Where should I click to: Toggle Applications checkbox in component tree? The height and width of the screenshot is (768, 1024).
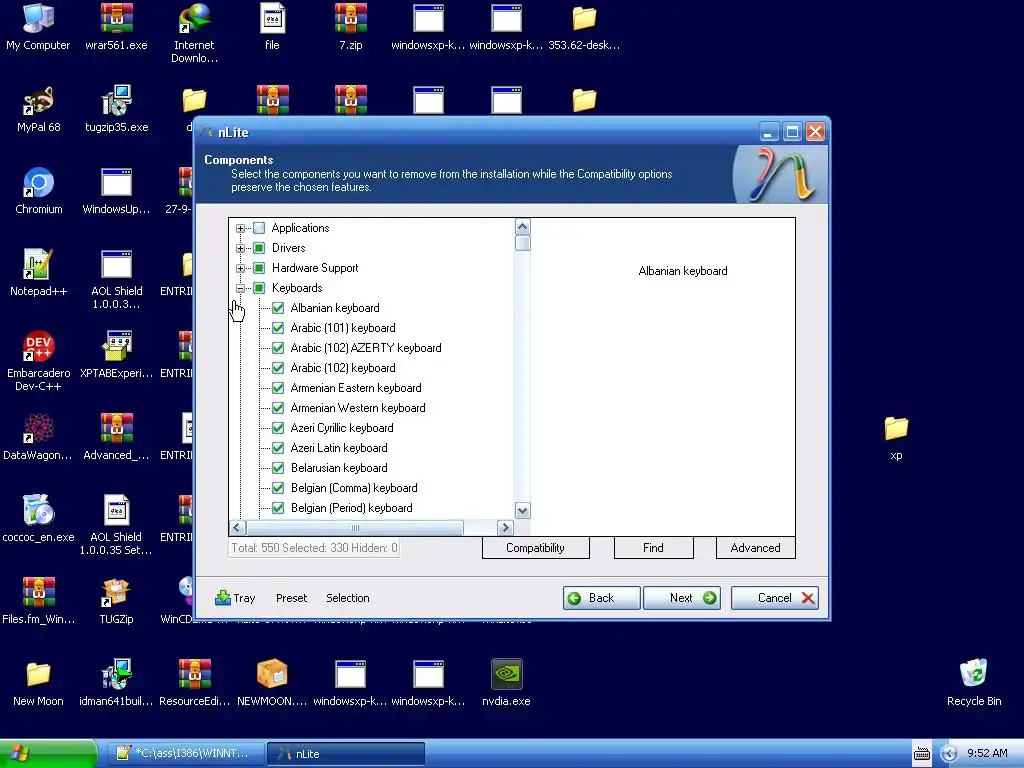259,228
